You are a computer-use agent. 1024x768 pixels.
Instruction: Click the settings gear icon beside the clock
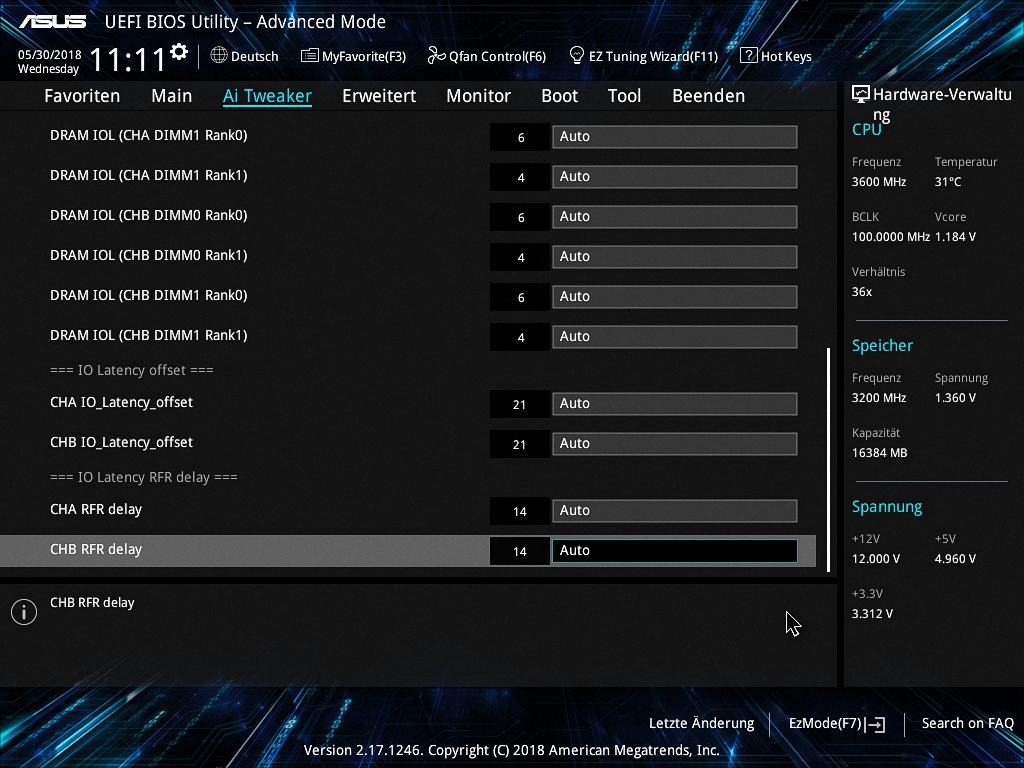(x=178, y=52)
